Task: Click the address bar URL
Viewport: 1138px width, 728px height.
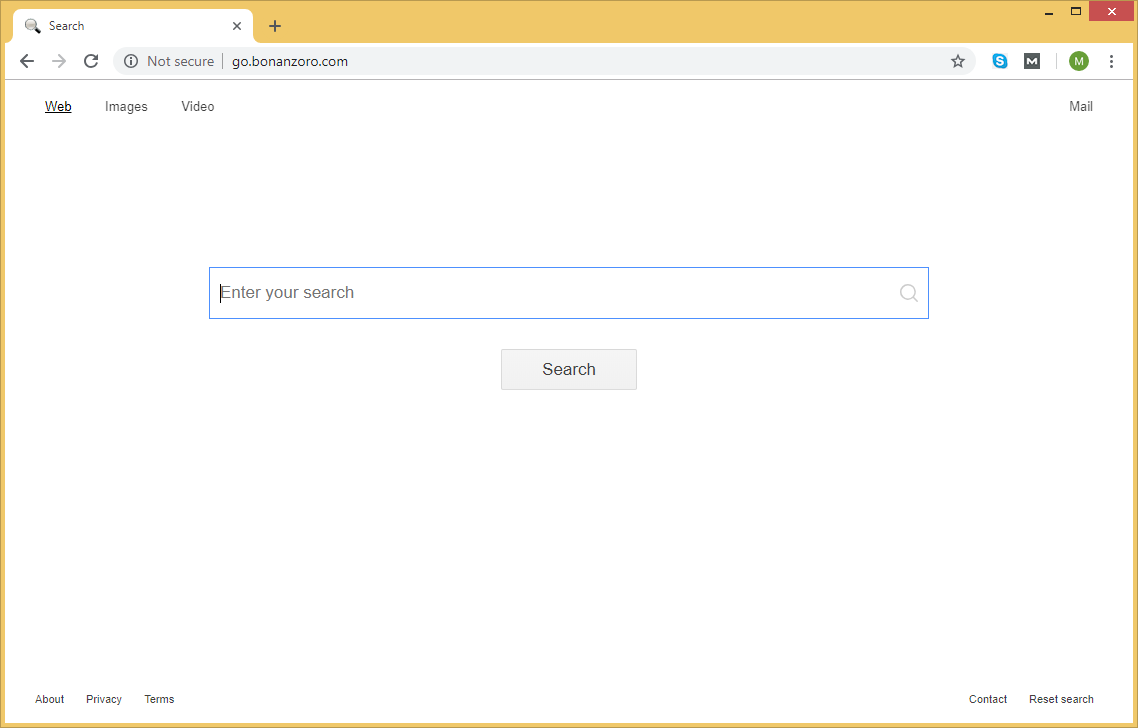Action: [290, 61]
